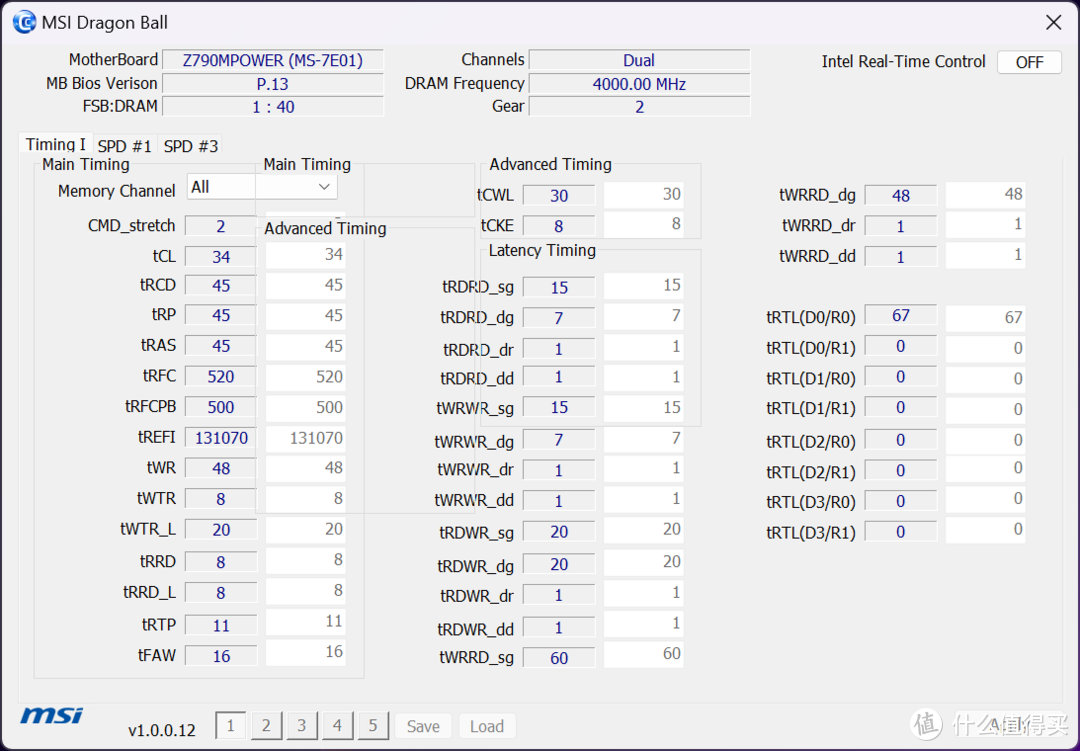Click the MSI logo at bottom left

click(x=52, y=716)
